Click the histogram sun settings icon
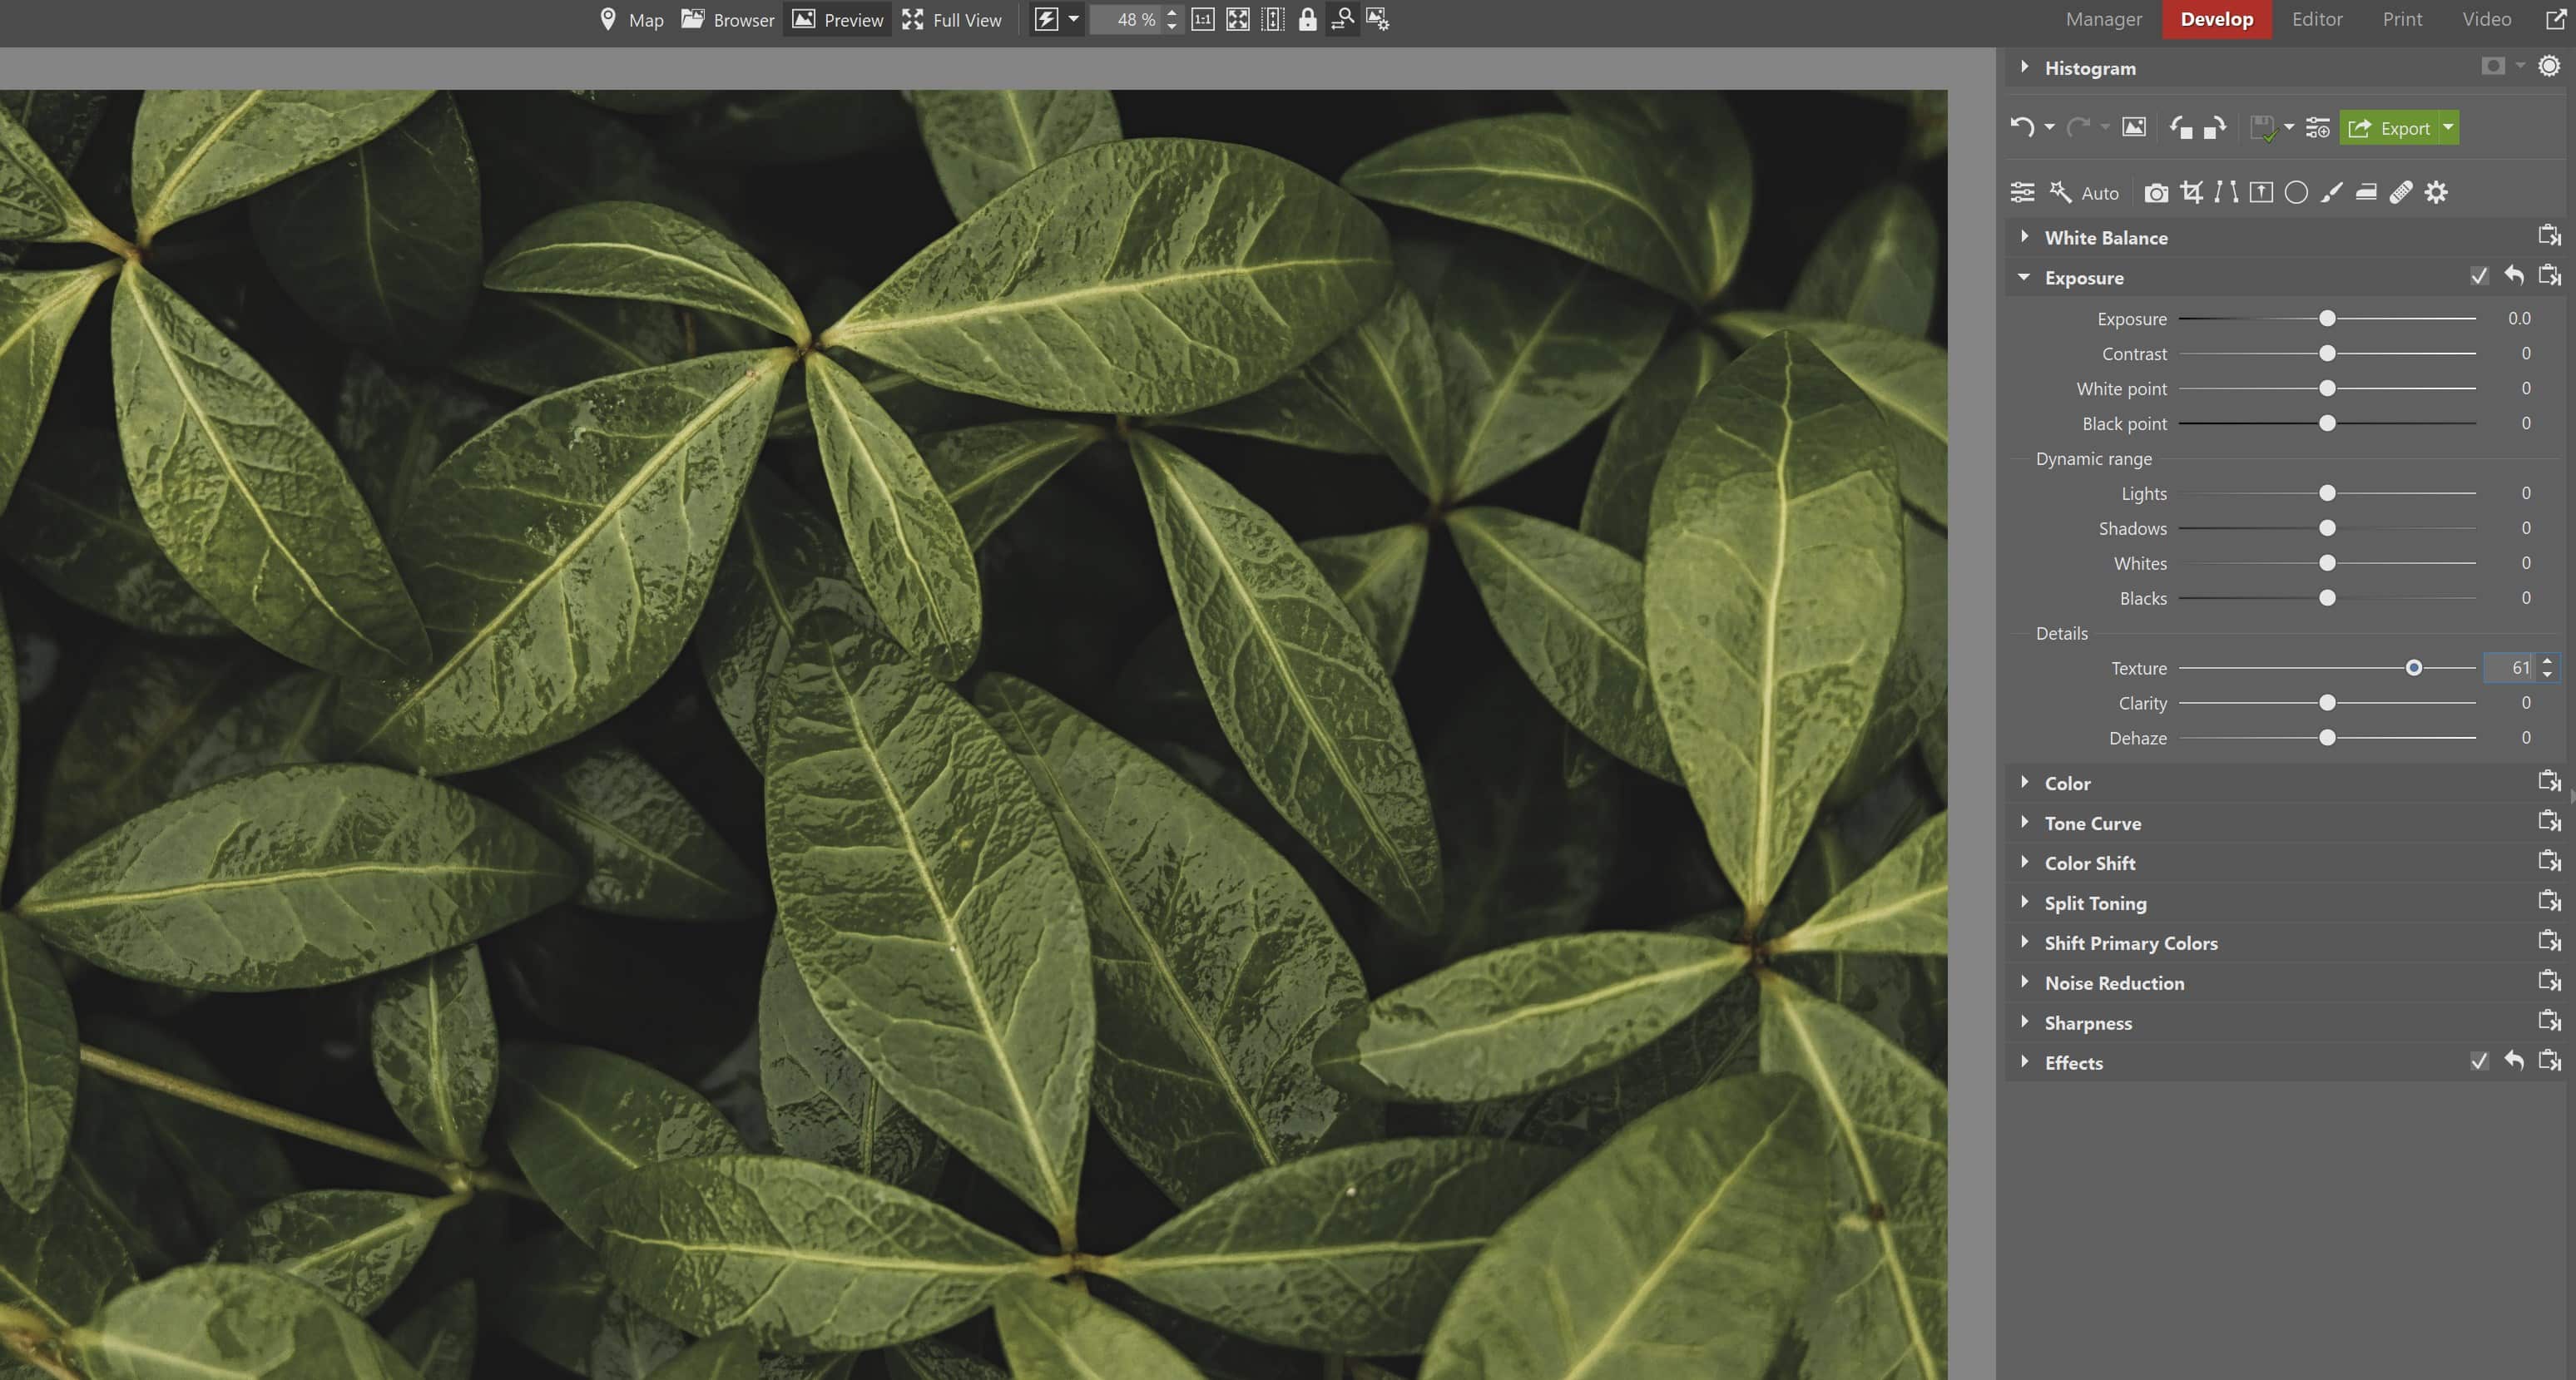Image resolution: width=2576 pixels, height=1380 pixels. [2549, 66]
